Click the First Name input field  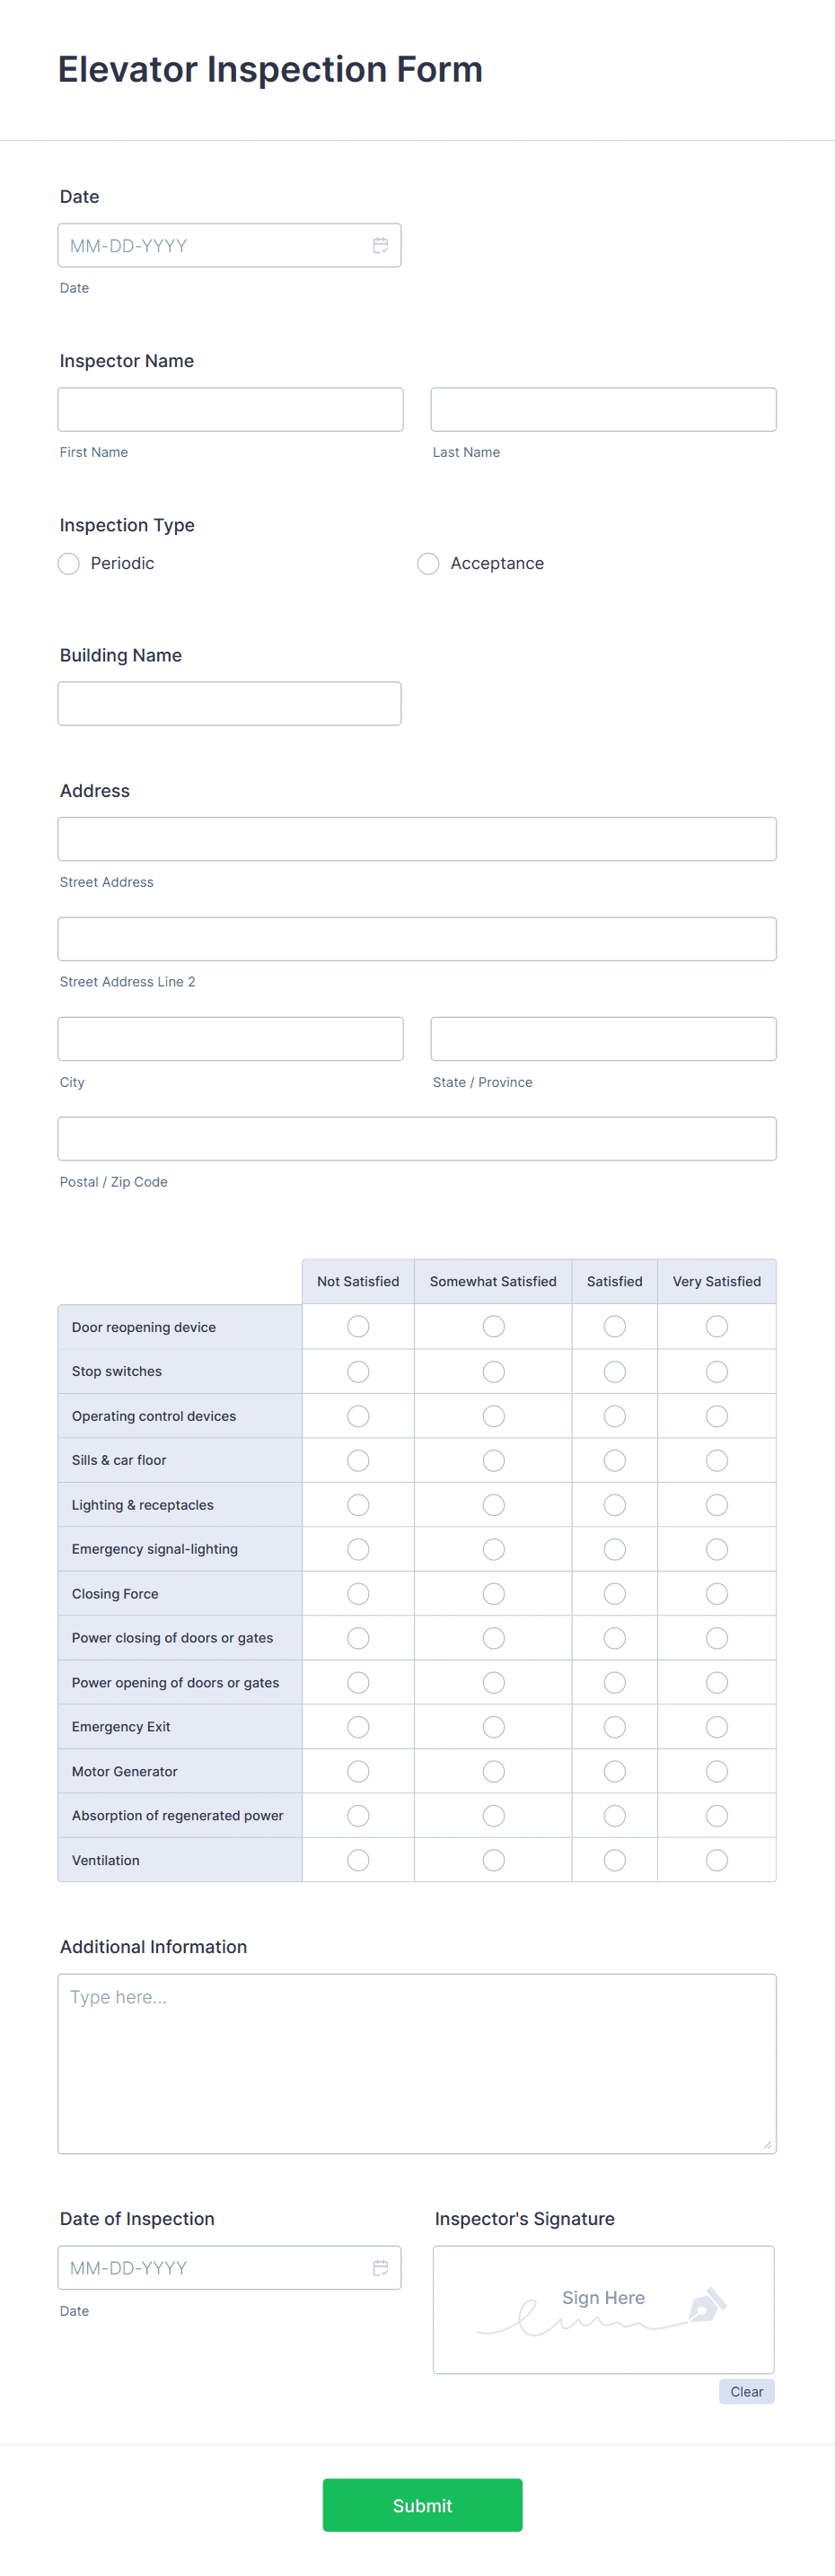230,409
